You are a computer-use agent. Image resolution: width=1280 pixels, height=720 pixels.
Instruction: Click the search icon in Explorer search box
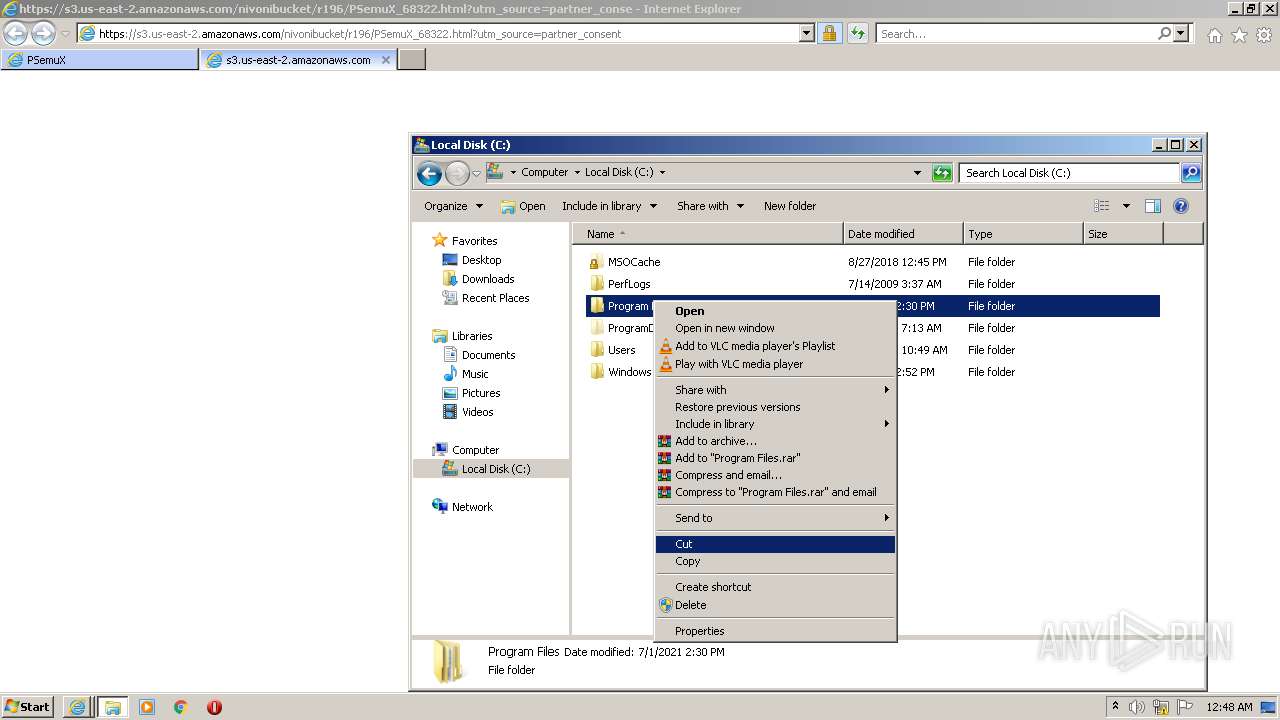1190,173
